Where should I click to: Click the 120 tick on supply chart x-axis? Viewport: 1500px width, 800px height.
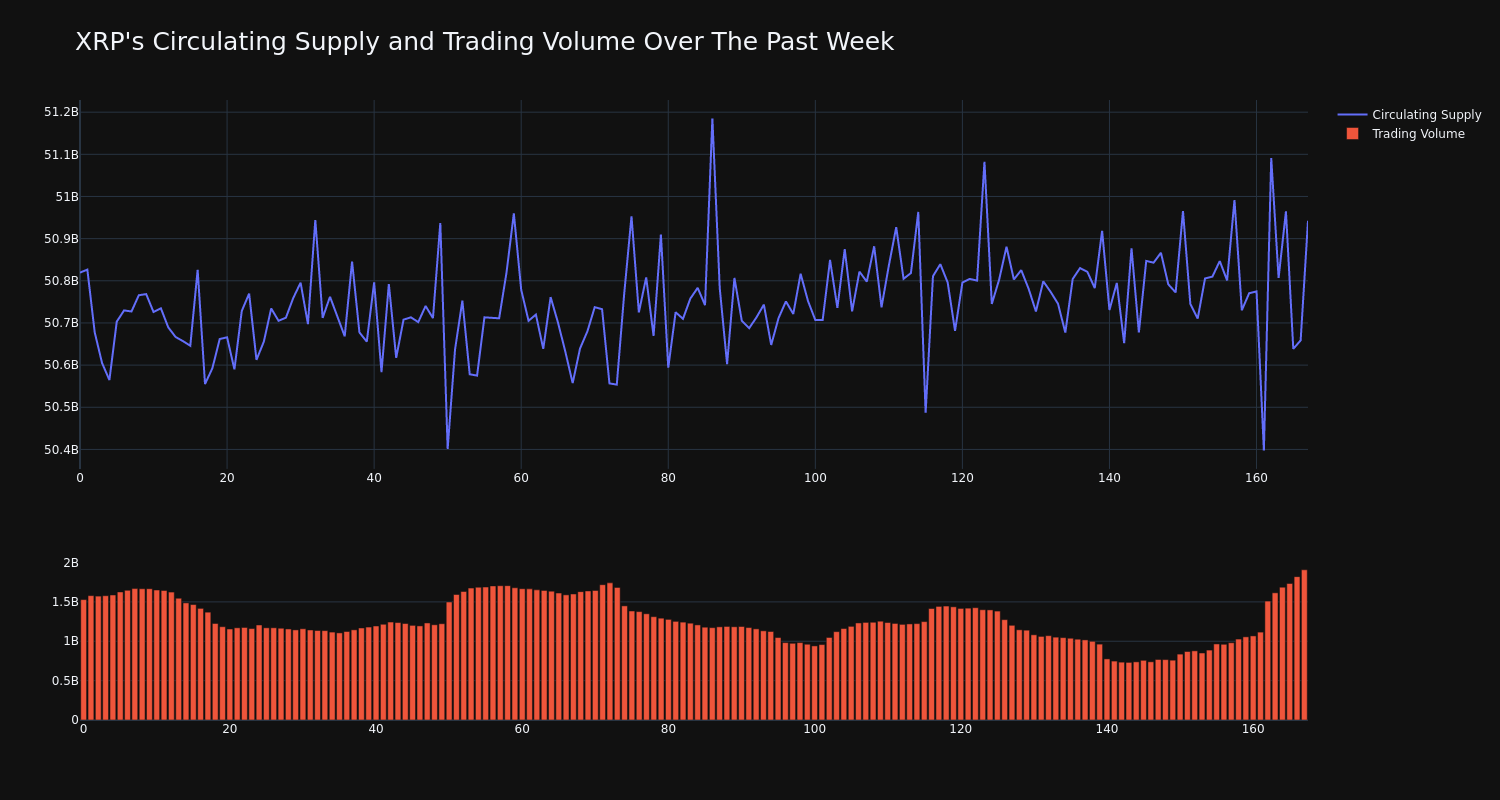[962, 478]
